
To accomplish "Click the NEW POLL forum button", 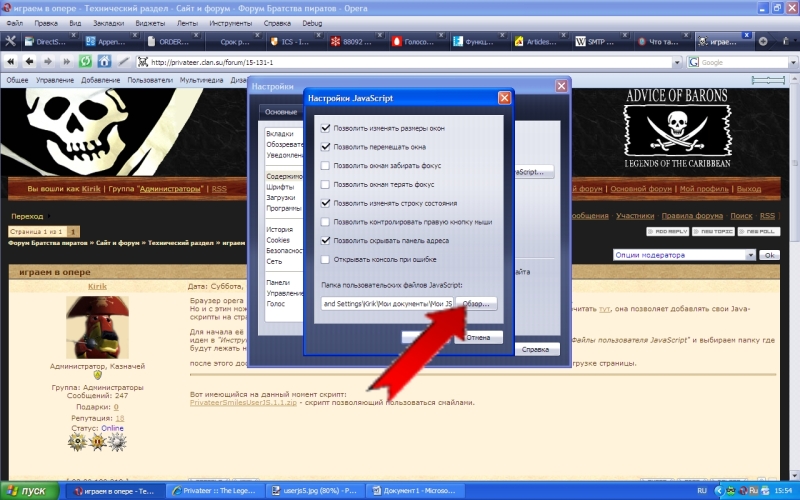I will 758,232.
